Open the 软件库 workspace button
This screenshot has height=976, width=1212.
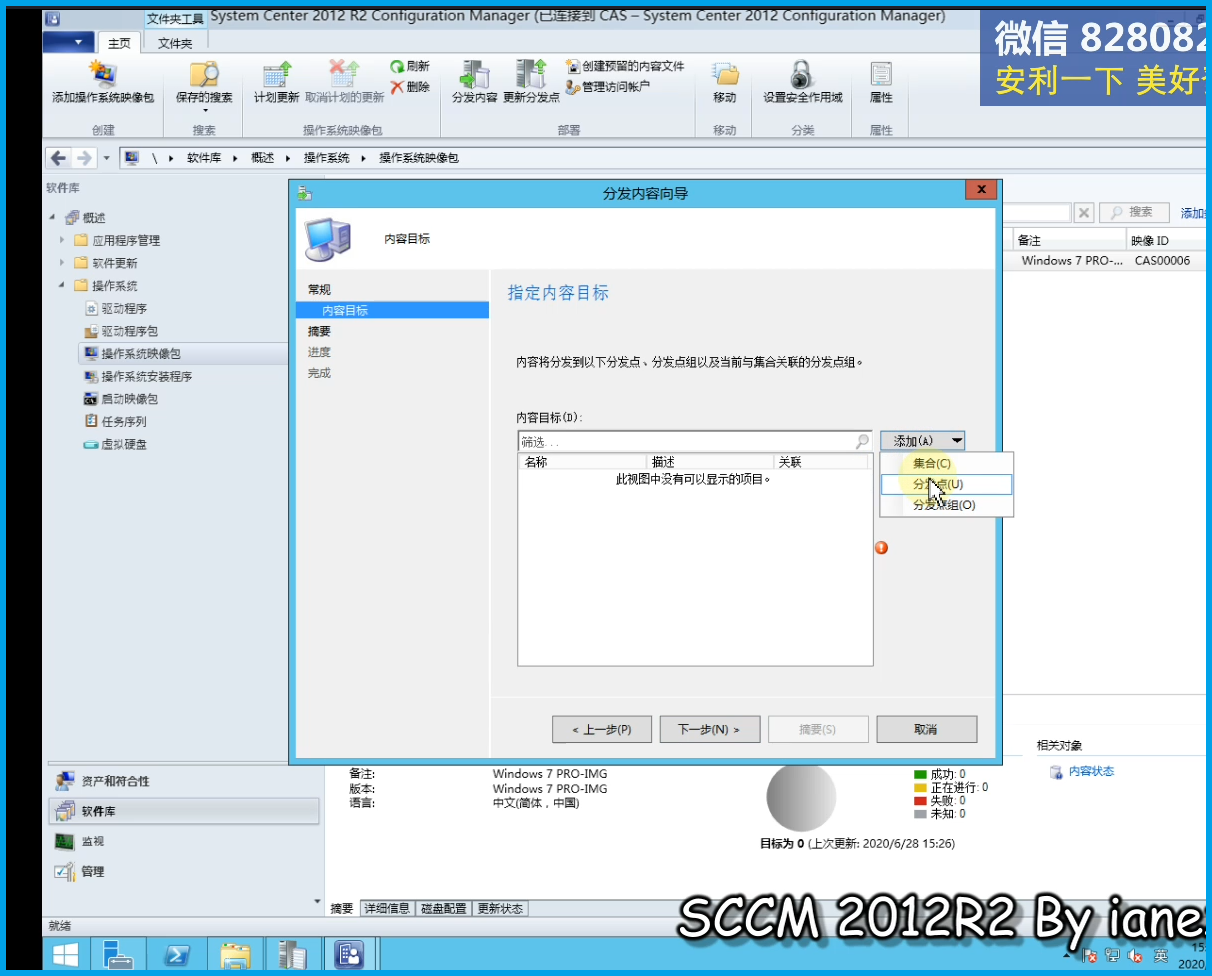pyautogui.click(x=184, y=811)
